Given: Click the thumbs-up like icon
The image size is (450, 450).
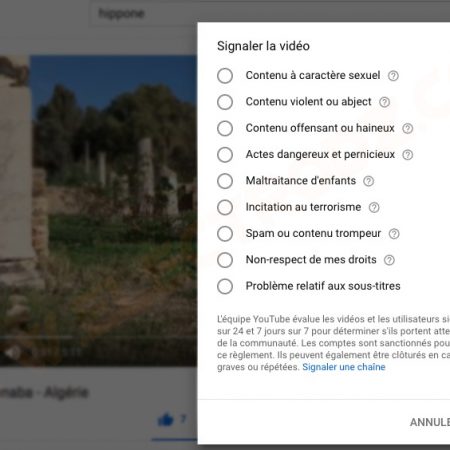Looking at the screenshot, I should [x=166, y=419].
